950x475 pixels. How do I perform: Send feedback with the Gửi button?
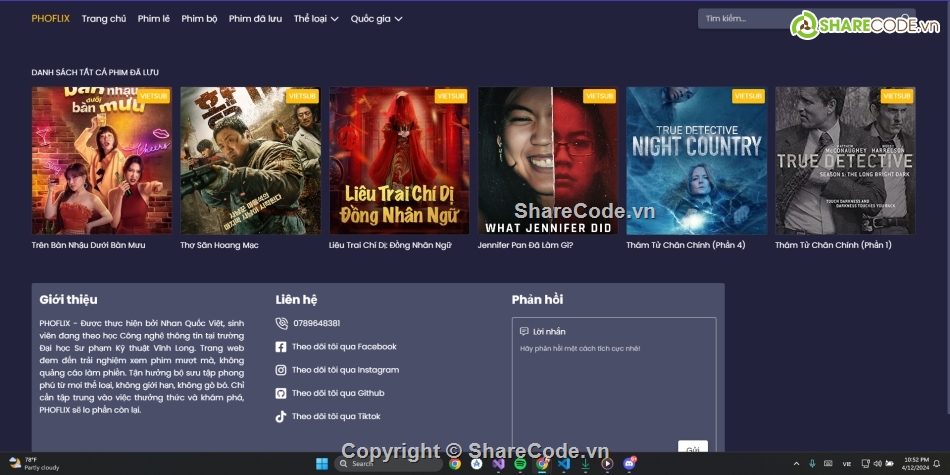693,449
